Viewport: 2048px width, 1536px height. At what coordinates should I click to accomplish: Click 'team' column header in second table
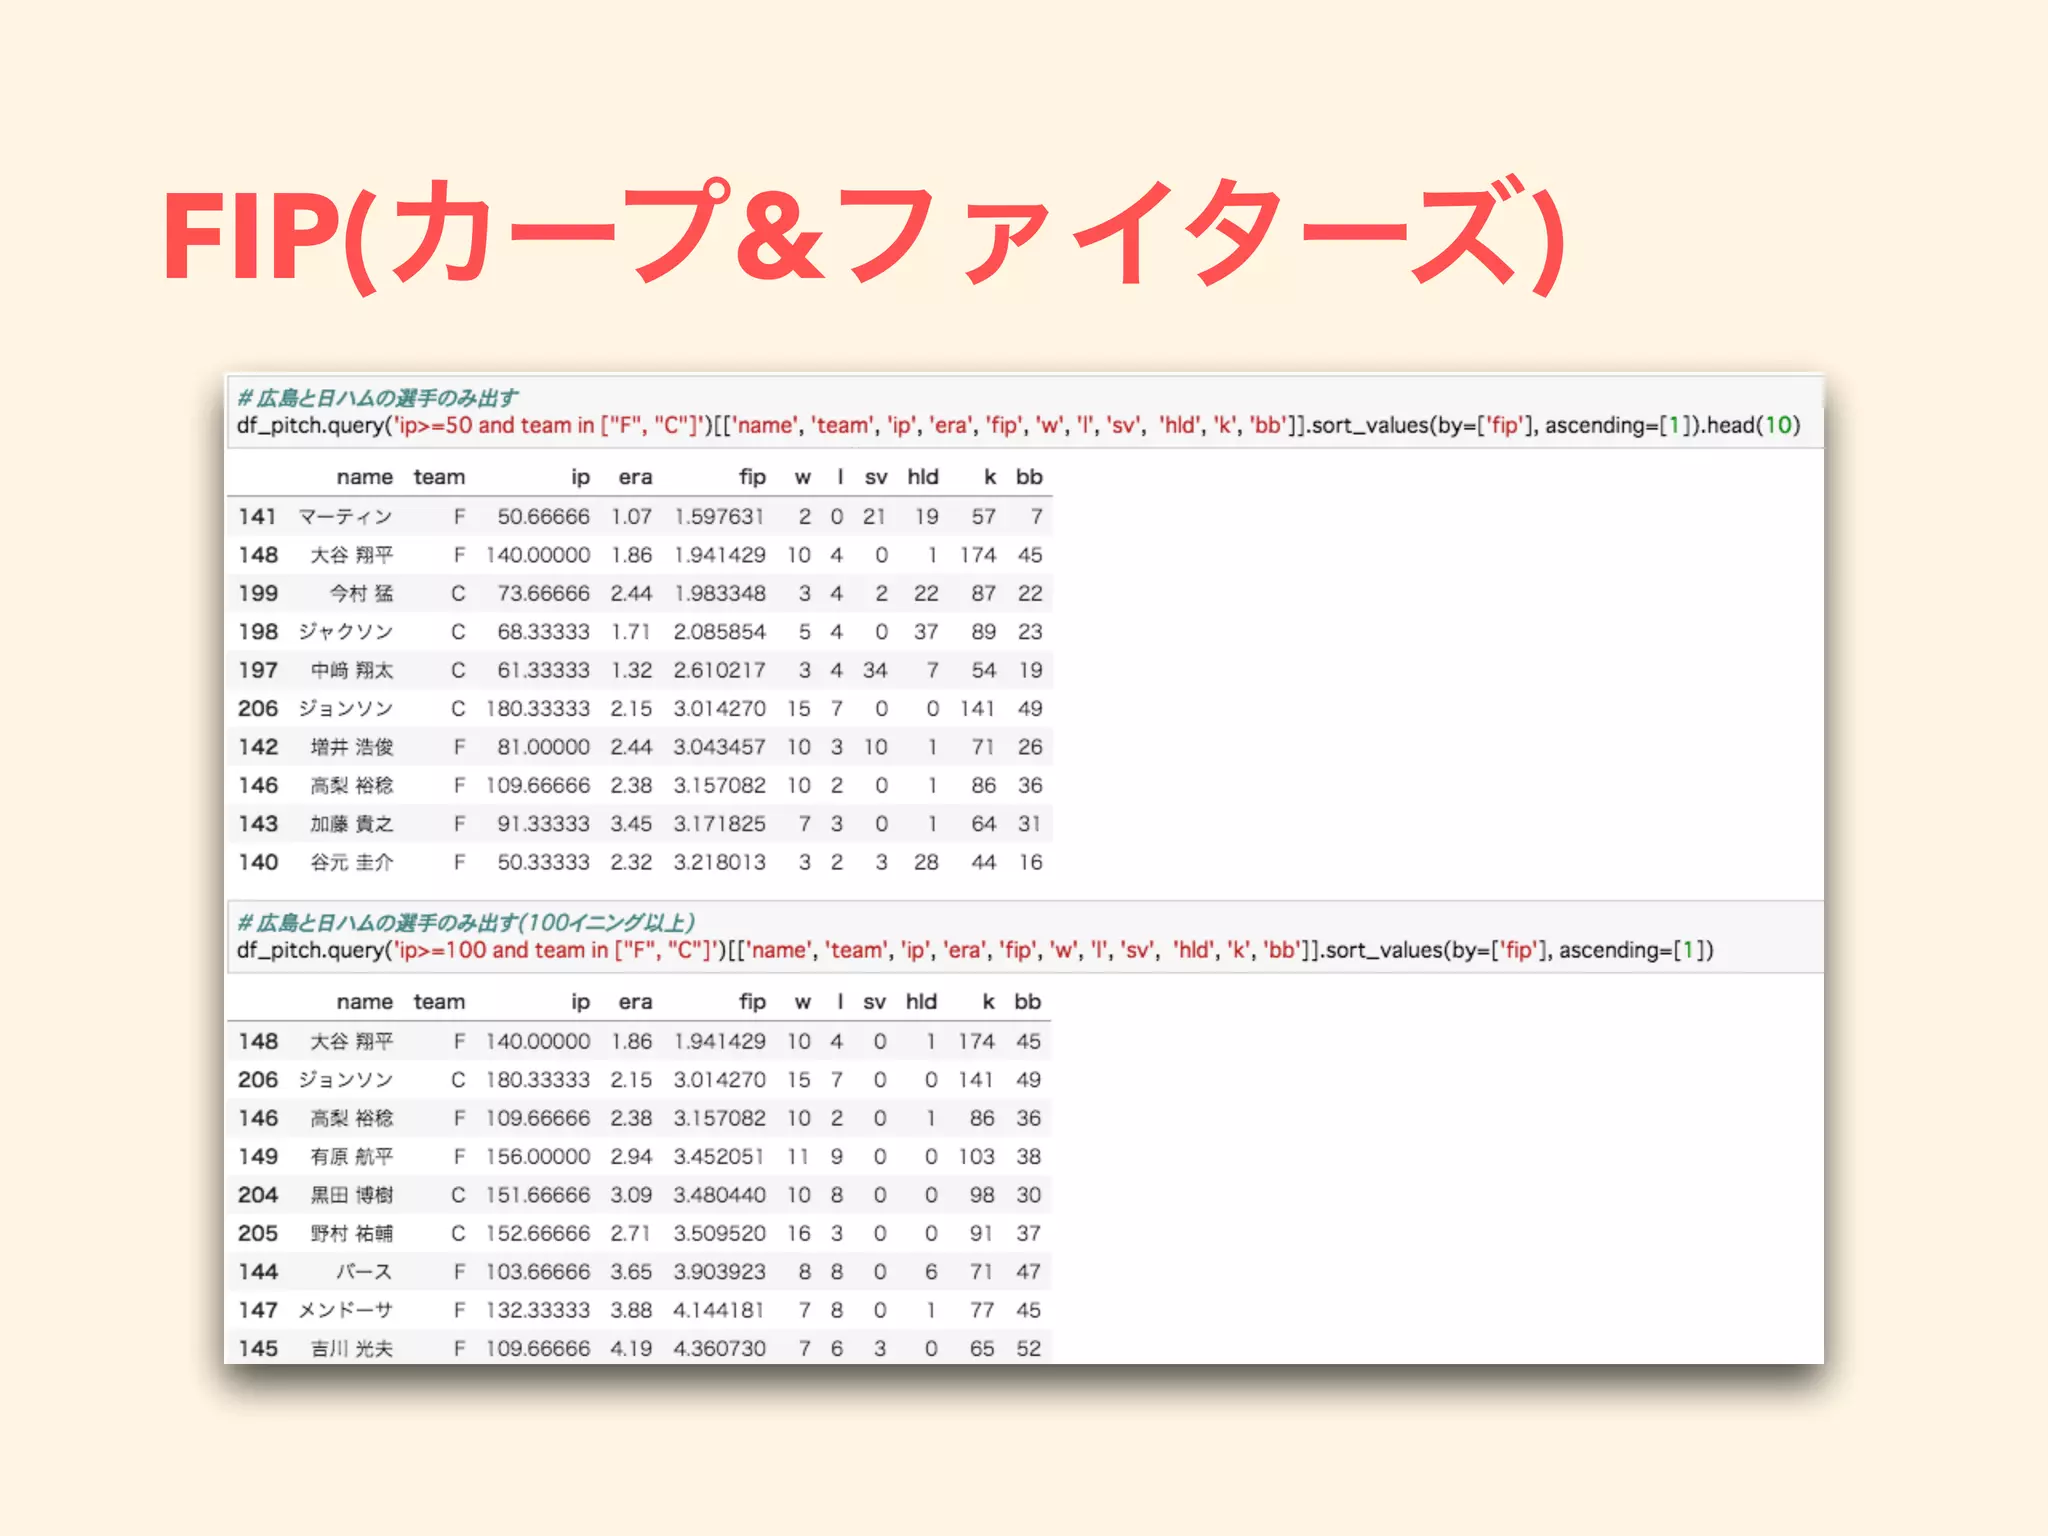[x=439, y=1002]
